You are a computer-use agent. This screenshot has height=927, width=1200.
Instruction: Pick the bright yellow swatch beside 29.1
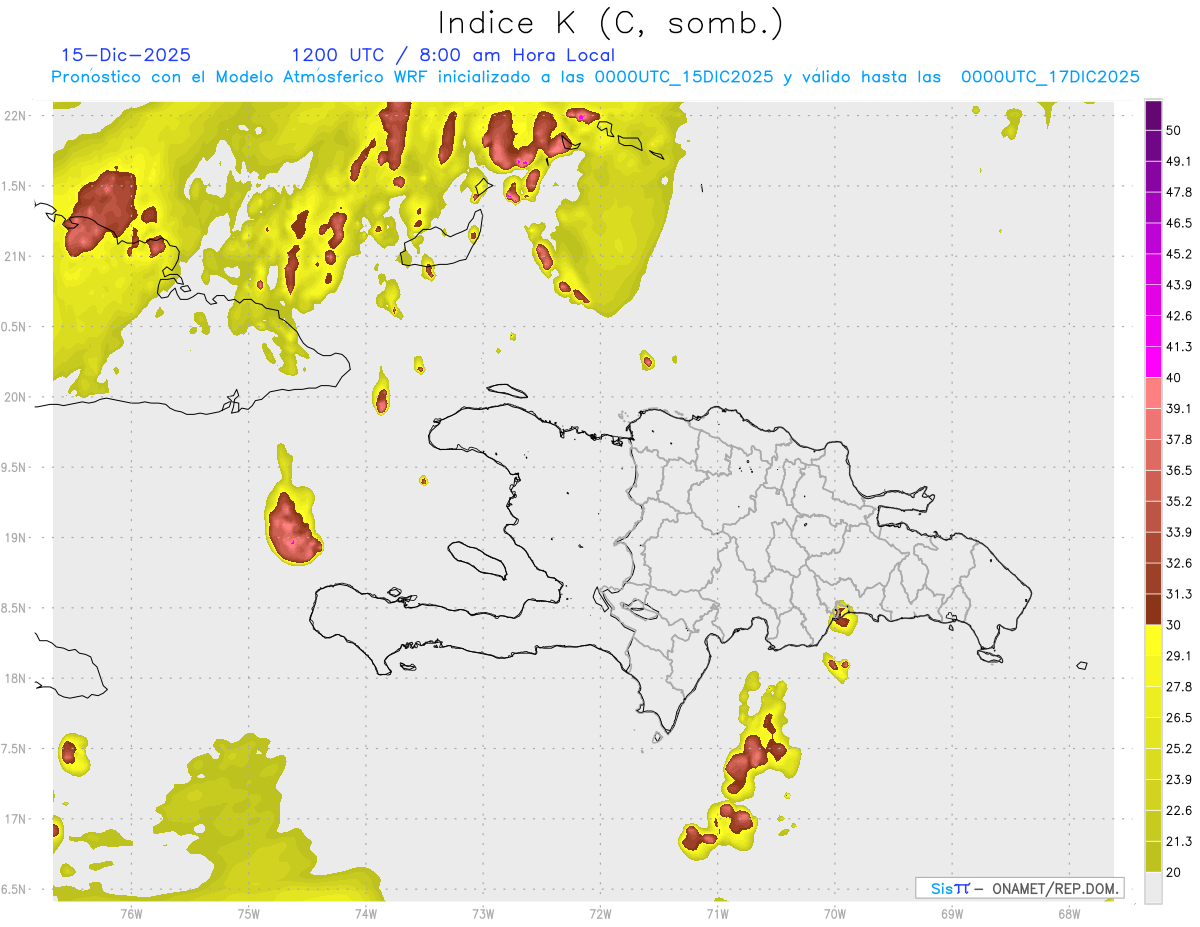point(1153,640)
